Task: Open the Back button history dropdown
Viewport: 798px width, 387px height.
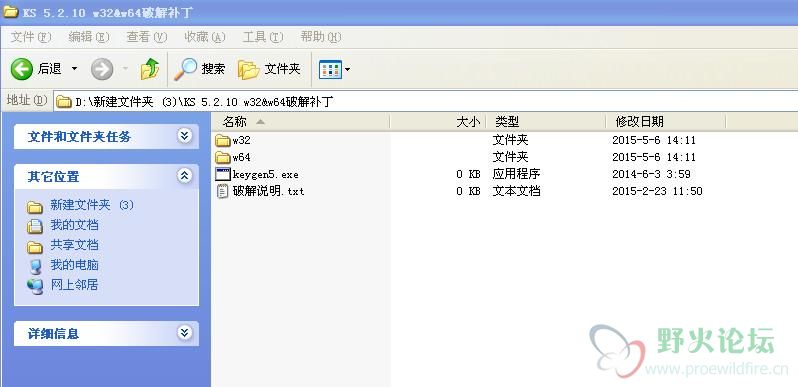Action: [74, 69]
